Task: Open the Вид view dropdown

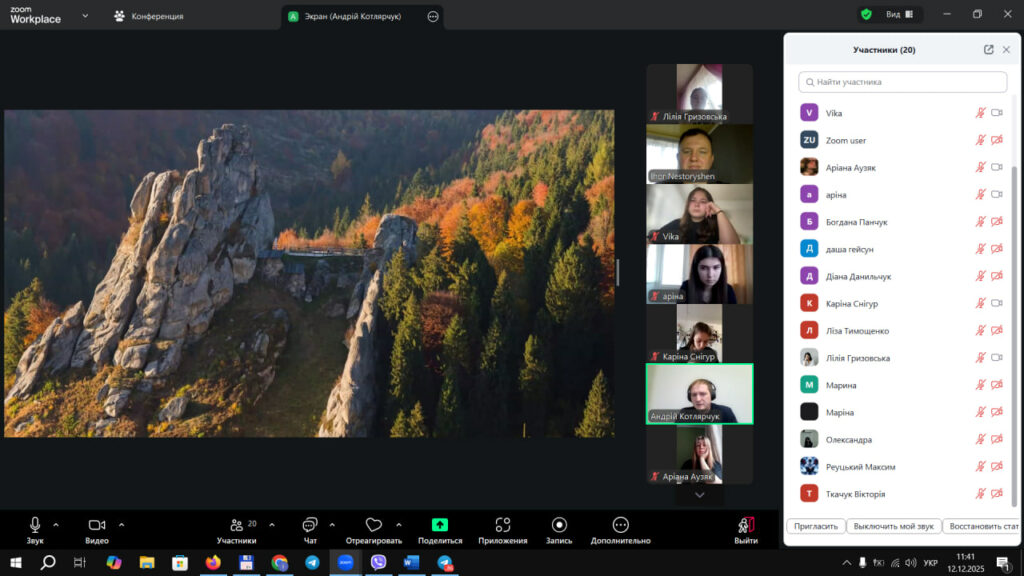Action: (893, 15)
